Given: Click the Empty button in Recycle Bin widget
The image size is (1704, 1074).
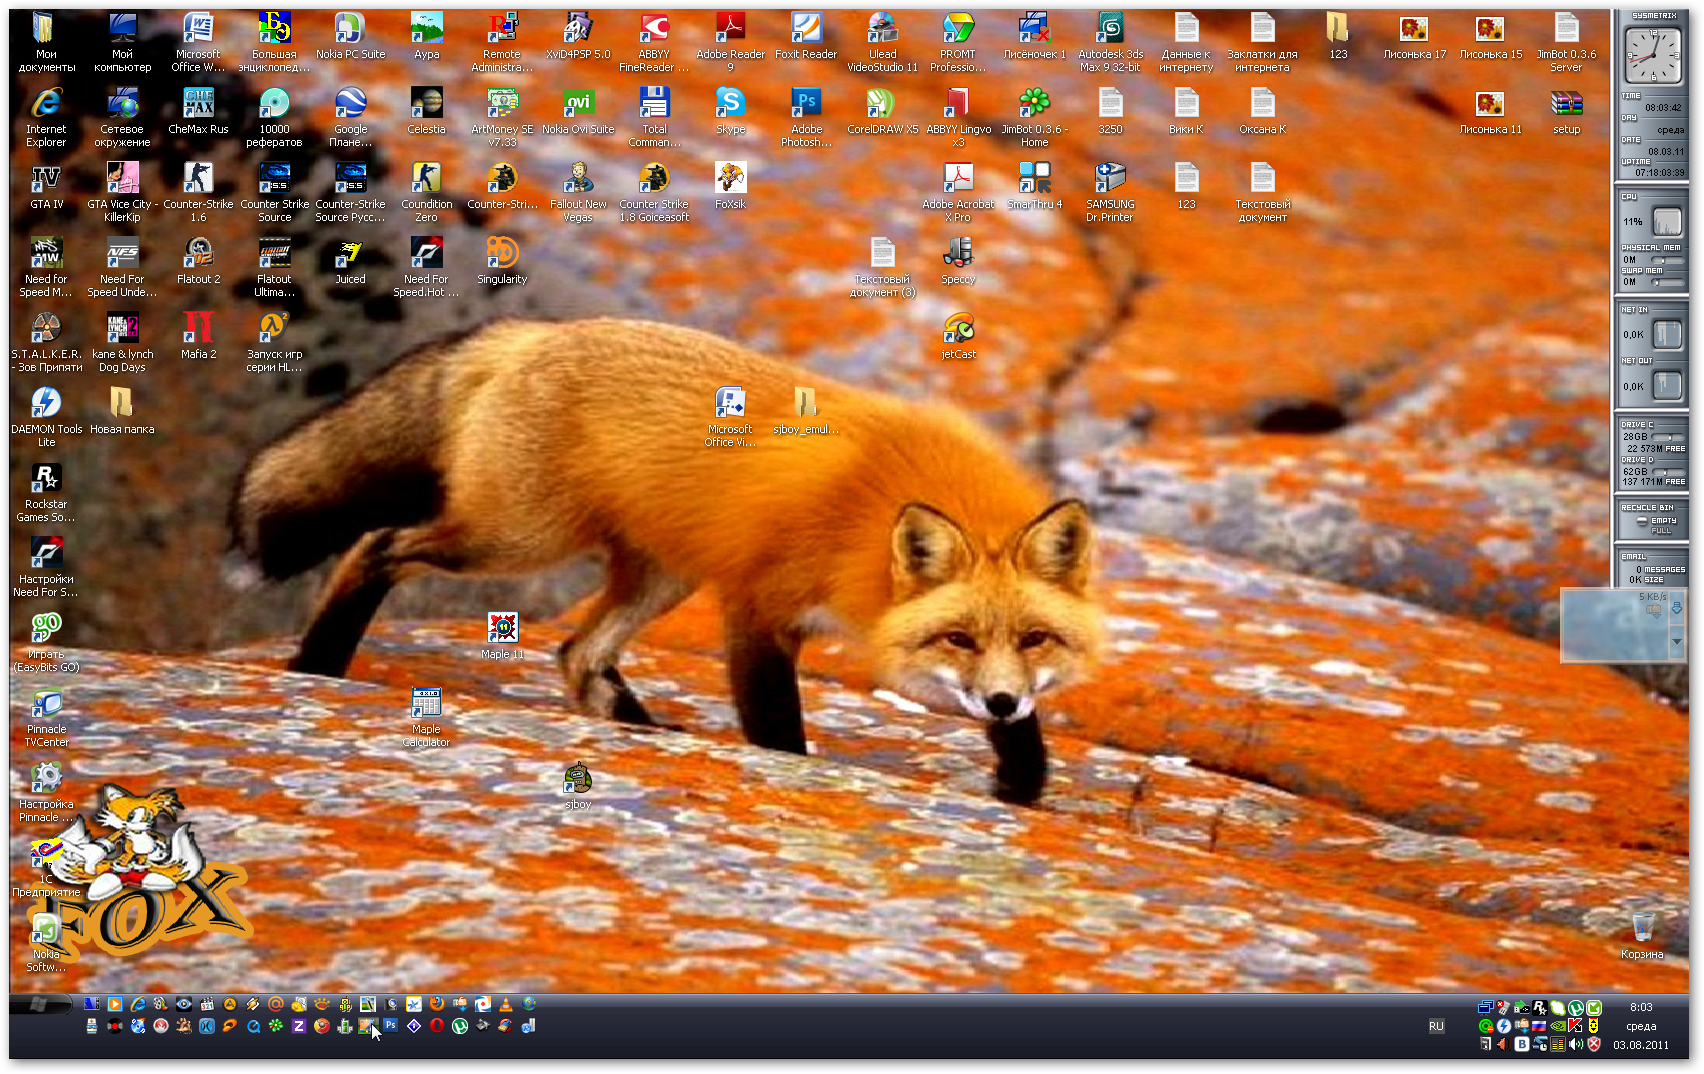Looking at the screenshot, I should point(1663,520).
